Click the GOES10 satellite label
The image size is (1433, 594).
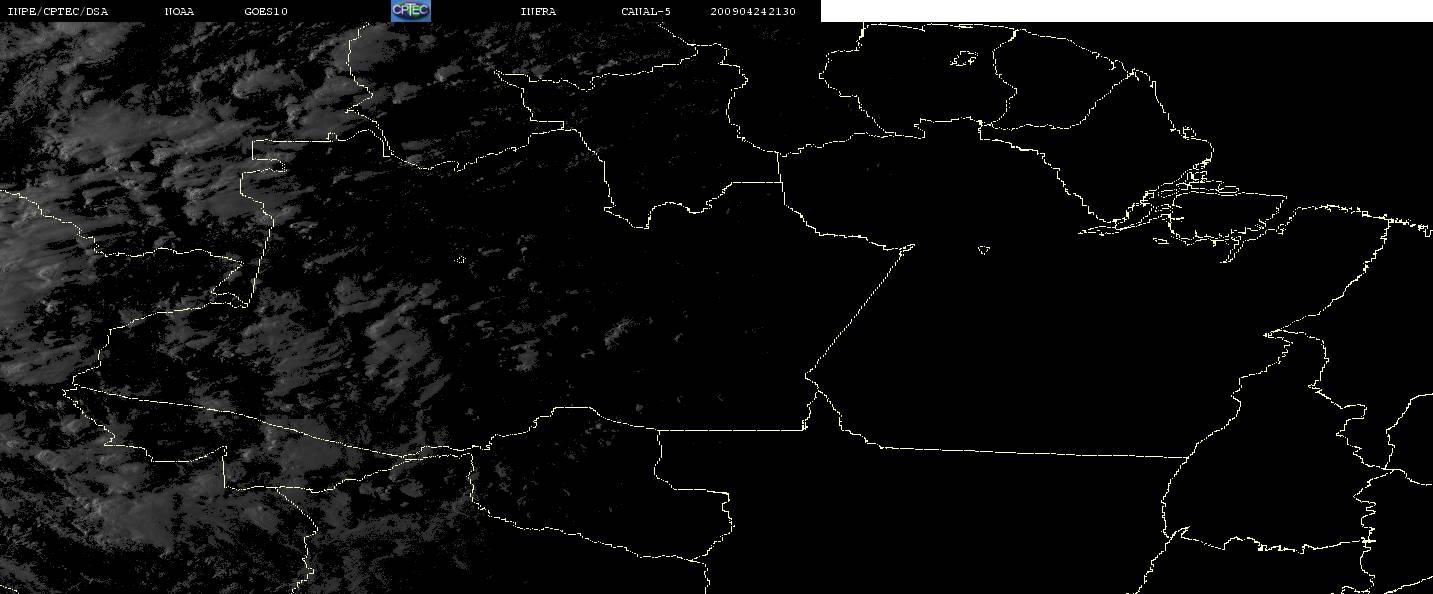coord(266,12)
